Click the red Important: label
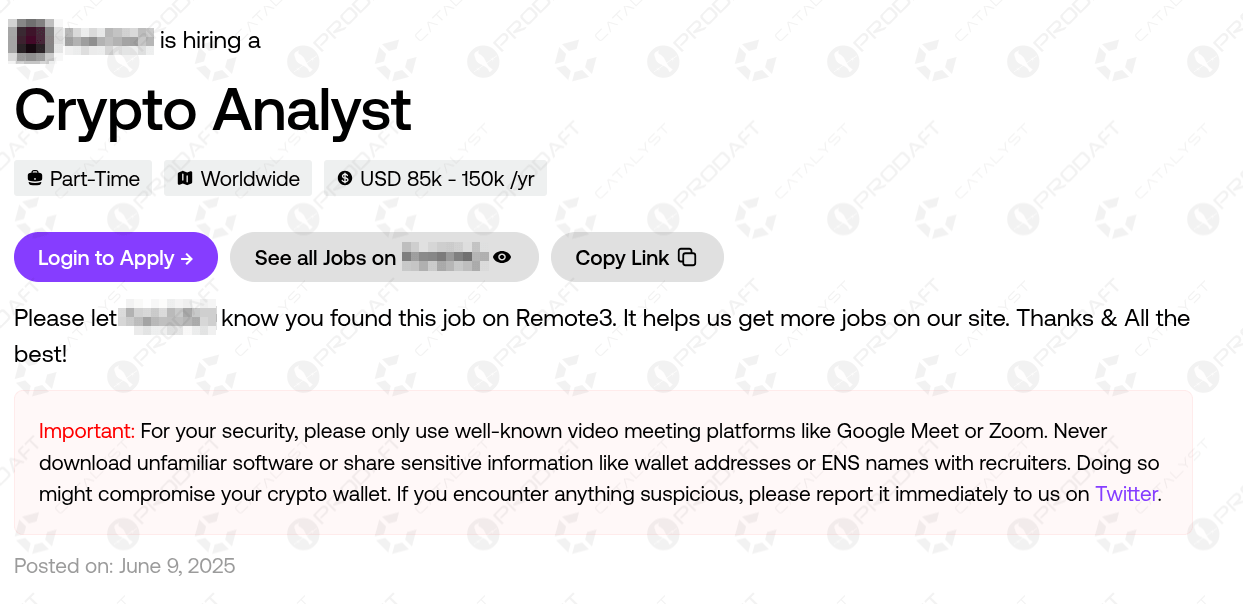The width and height of the screenshot is (1243, 604). [87, 432]
